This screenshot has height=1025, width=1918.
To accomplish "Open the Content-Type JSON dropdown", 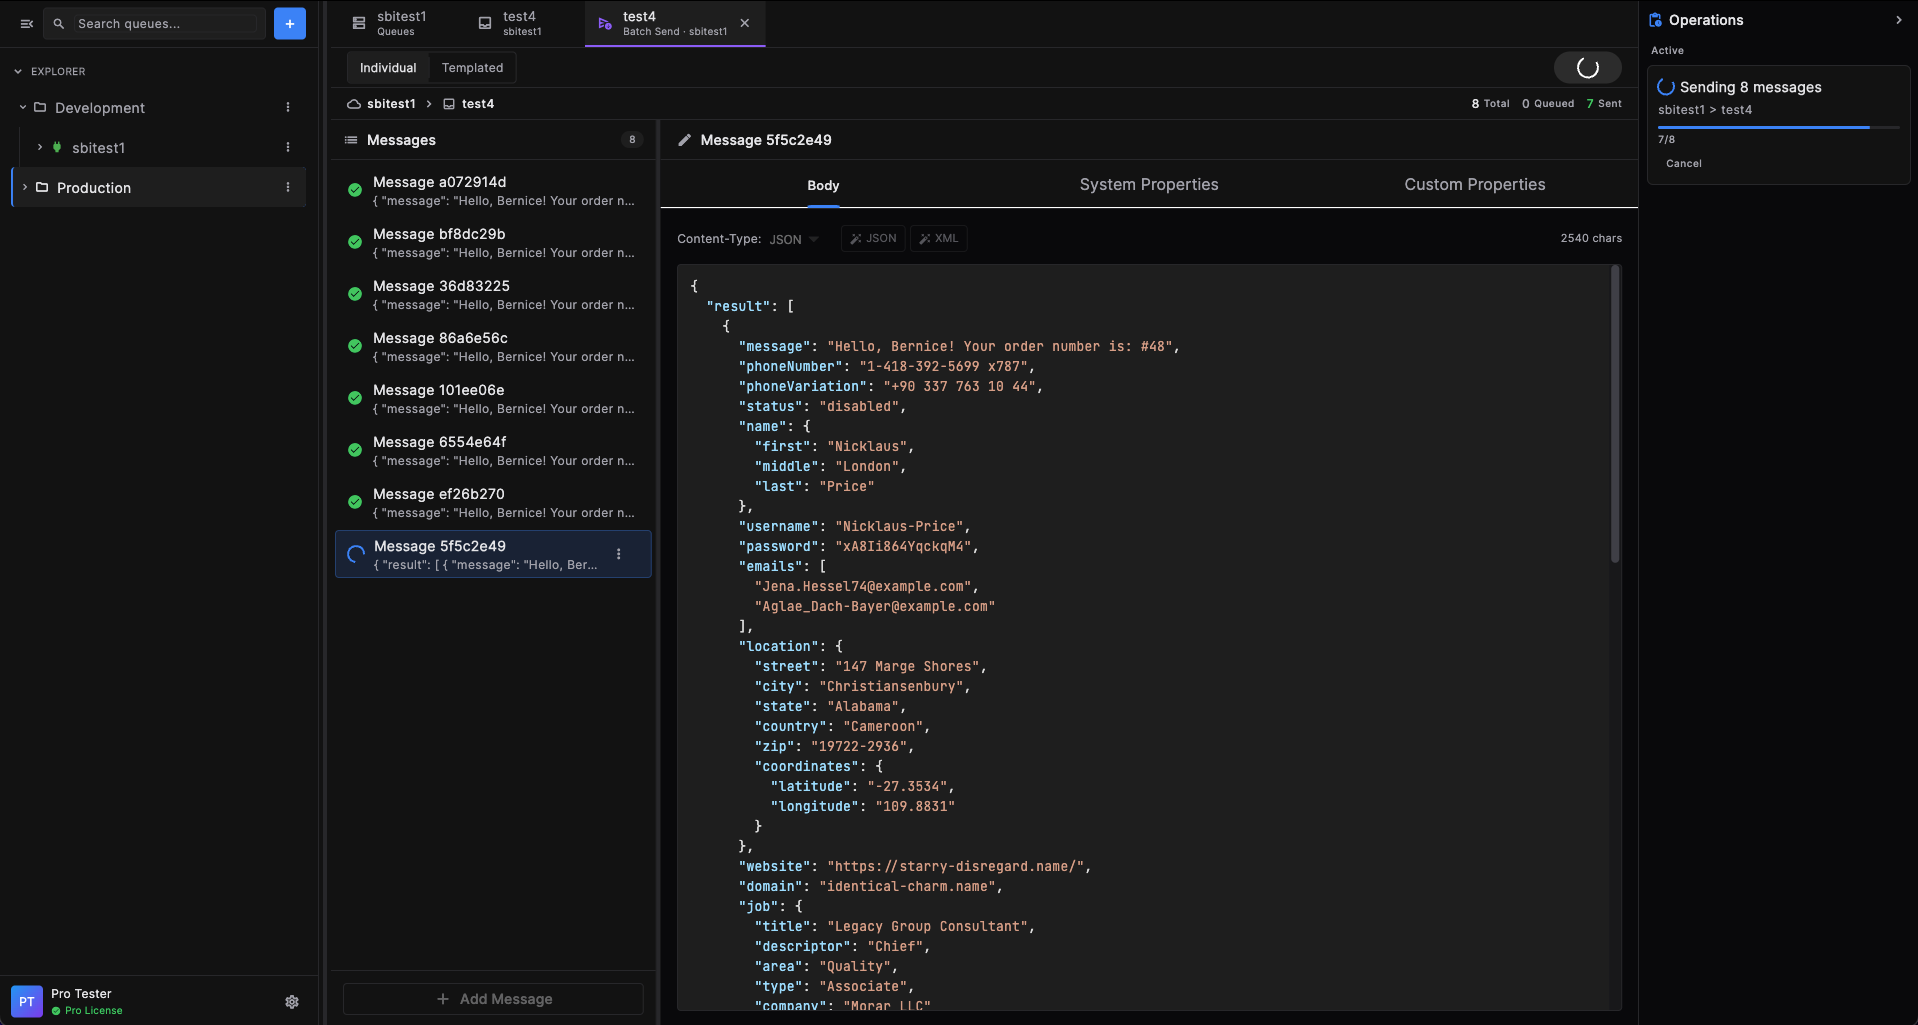I will (x=794, y=239).
